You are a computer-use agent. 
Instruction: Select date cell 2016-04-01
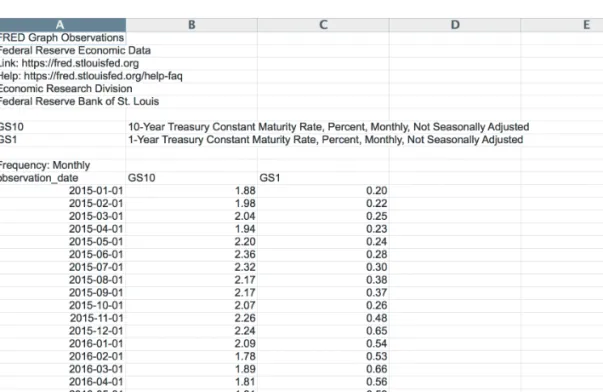tap(63, 381)
